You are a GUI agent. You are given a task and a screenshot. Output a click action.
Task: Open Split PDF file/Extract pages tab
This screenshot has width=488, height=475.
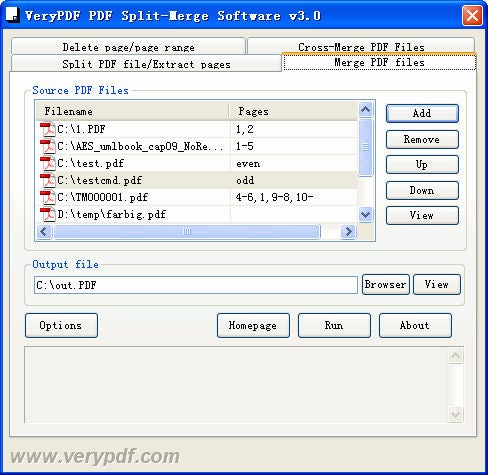point(146,63)
